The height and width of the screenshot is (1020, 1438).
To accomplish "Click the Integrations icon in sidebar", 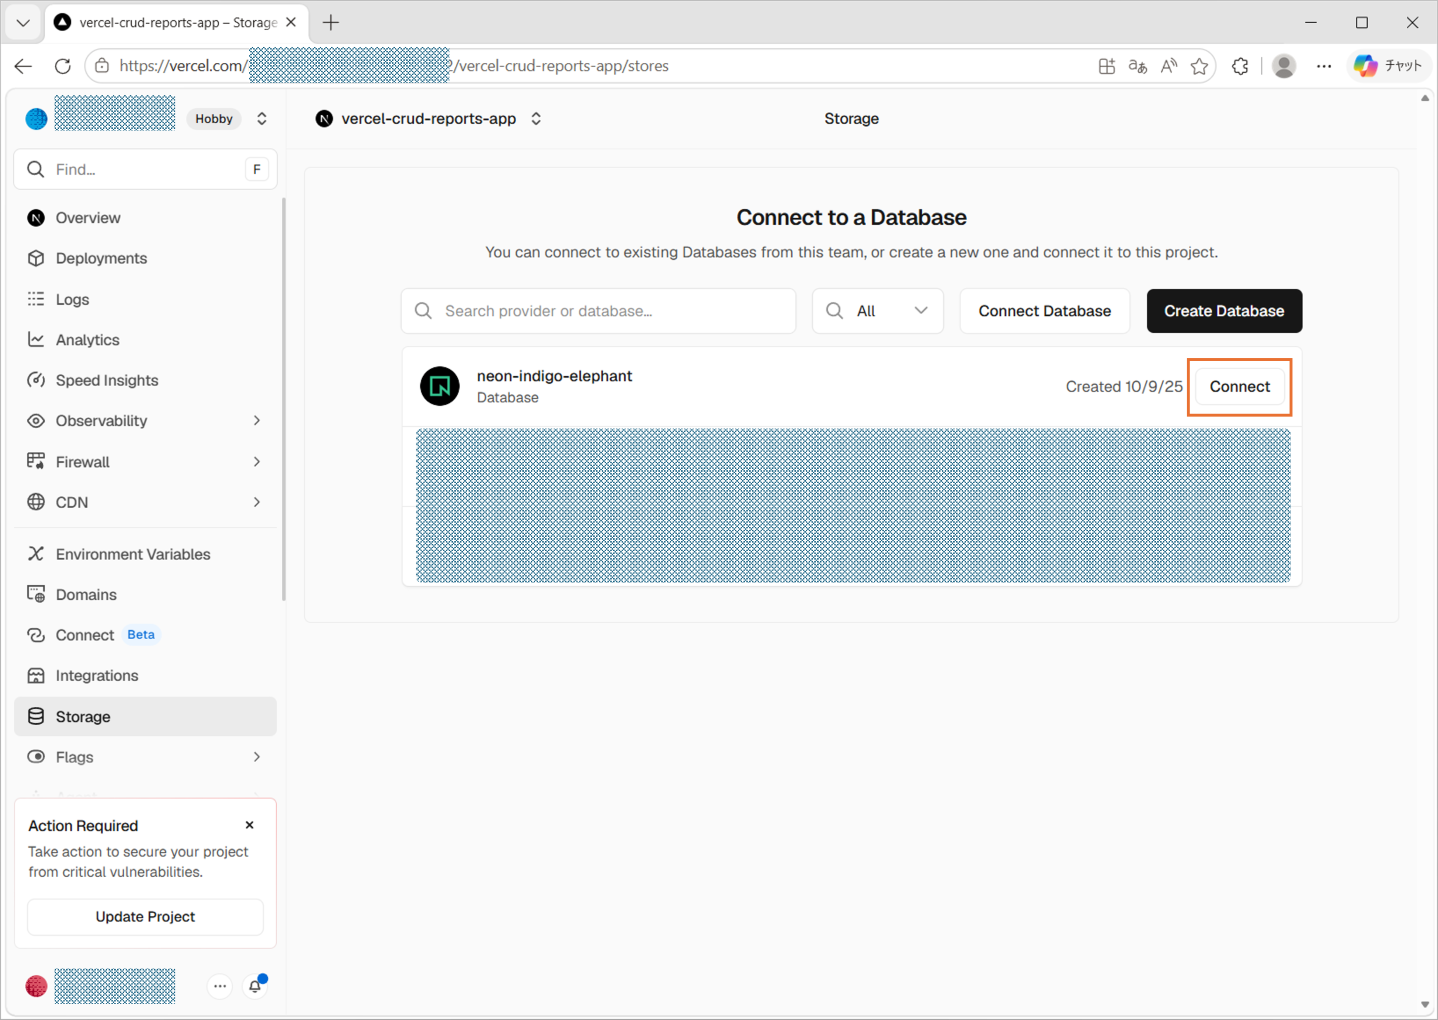I will 36,676.
